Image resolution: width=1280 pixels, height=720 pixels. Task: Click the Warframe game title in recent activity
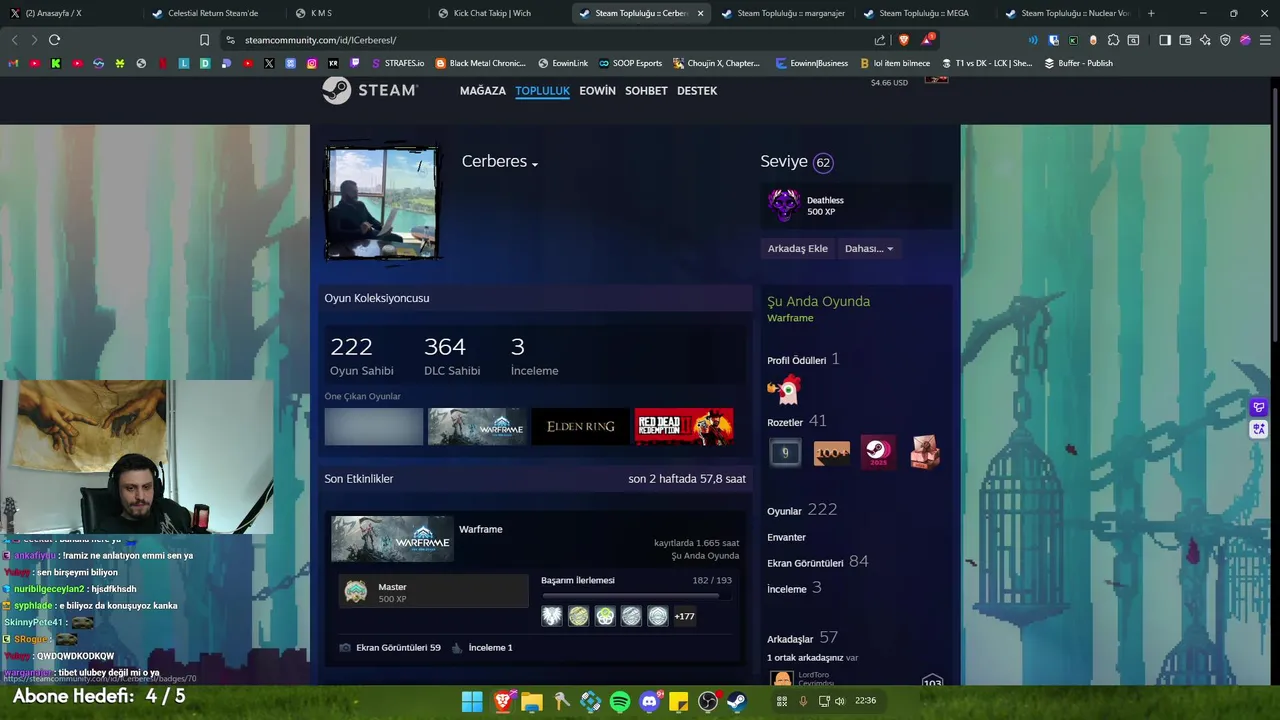481,529
